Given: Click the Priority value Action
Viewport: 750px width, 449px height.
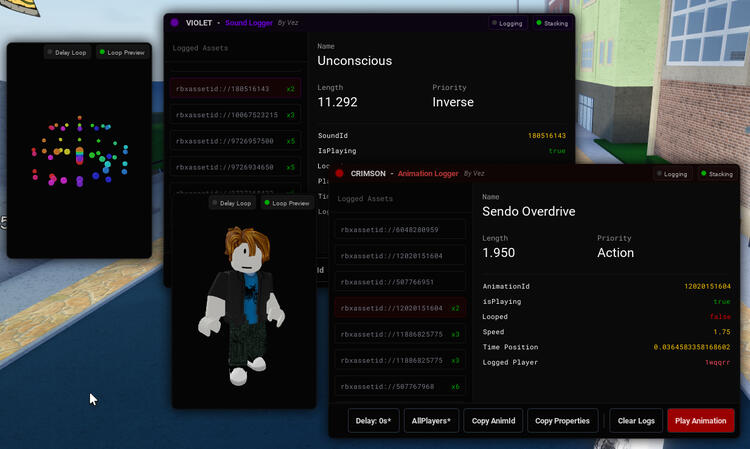Looking at the screenshot, I should pyautogui.click(x=616, y=252).
